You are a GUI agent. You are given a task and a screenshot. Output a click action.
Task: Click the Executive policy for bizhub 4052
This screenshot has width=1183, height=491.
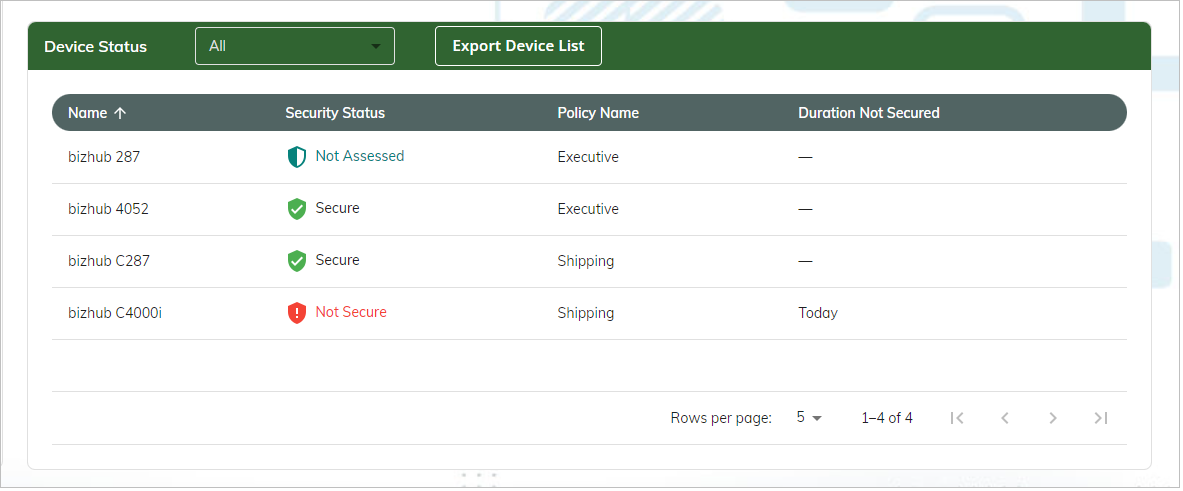(x=588, y=209)
